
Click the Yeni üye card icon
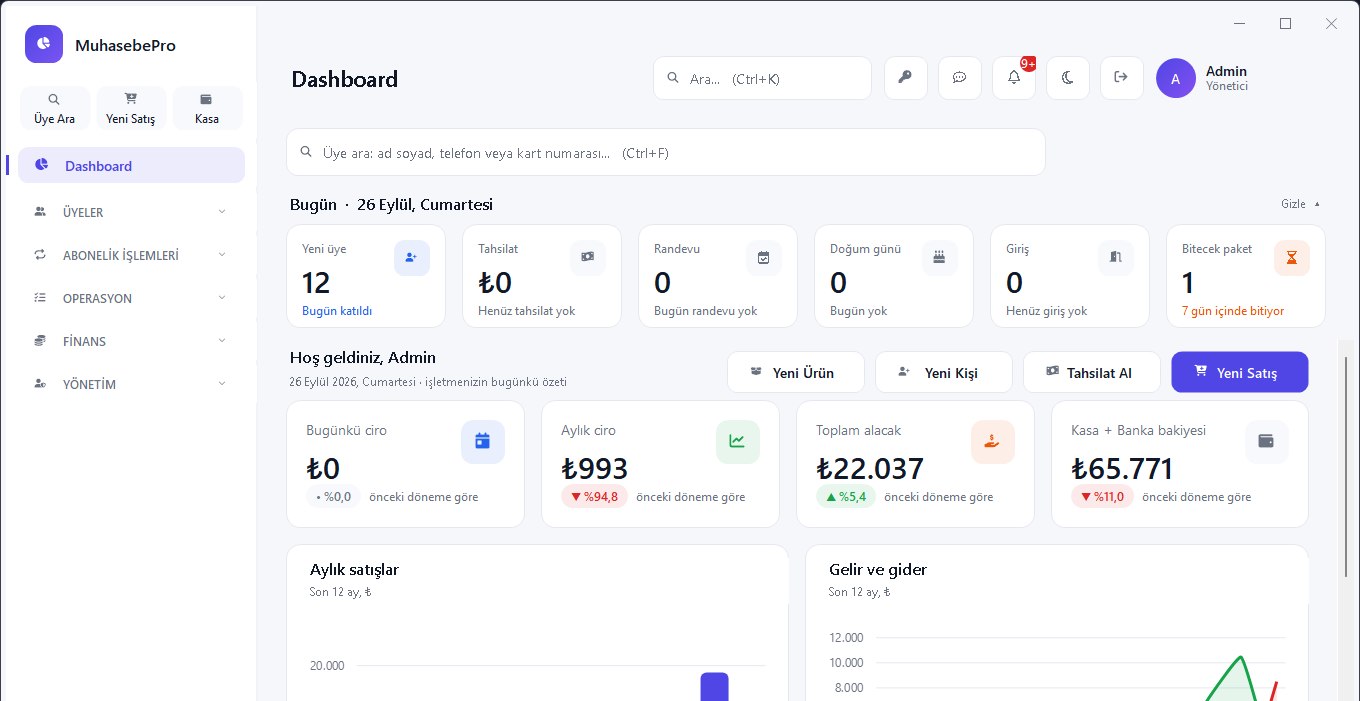tap(411, 258)
